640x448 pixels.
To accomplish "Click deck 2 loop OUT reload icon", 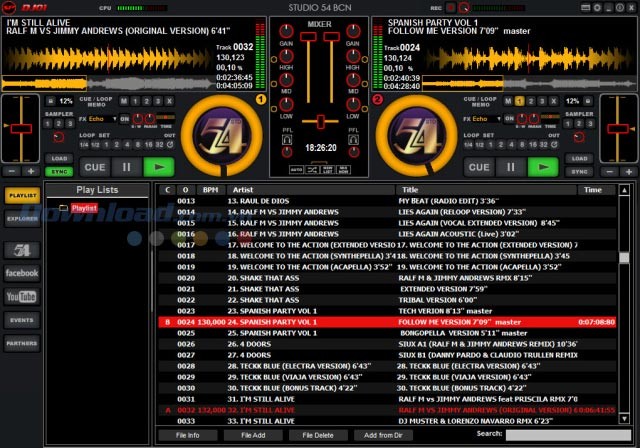I will pos(554,144).
